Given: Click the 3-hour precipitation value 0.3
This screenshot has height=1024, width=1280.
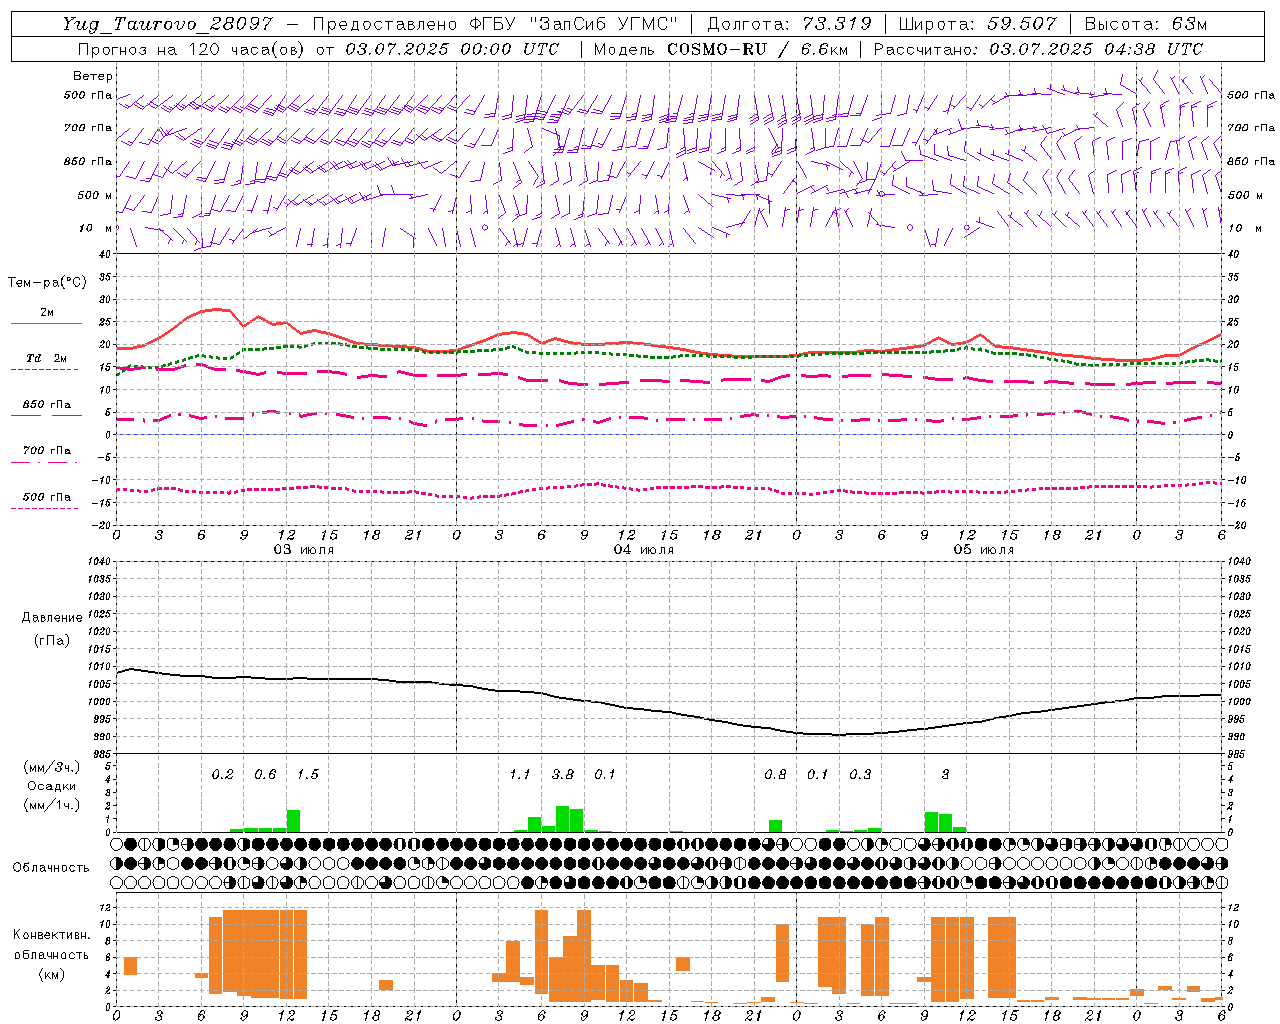Looking at the screenshot, I should click(x=860, y=774).
